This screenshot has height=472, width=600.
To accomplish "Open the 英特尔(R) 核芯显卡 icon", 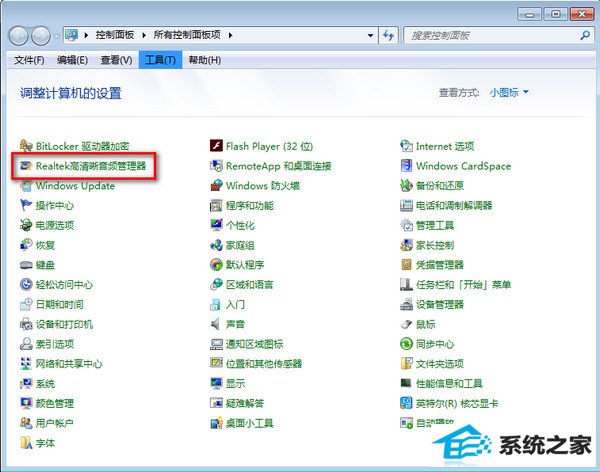I will pyautogui.click(x=406, y=403).
